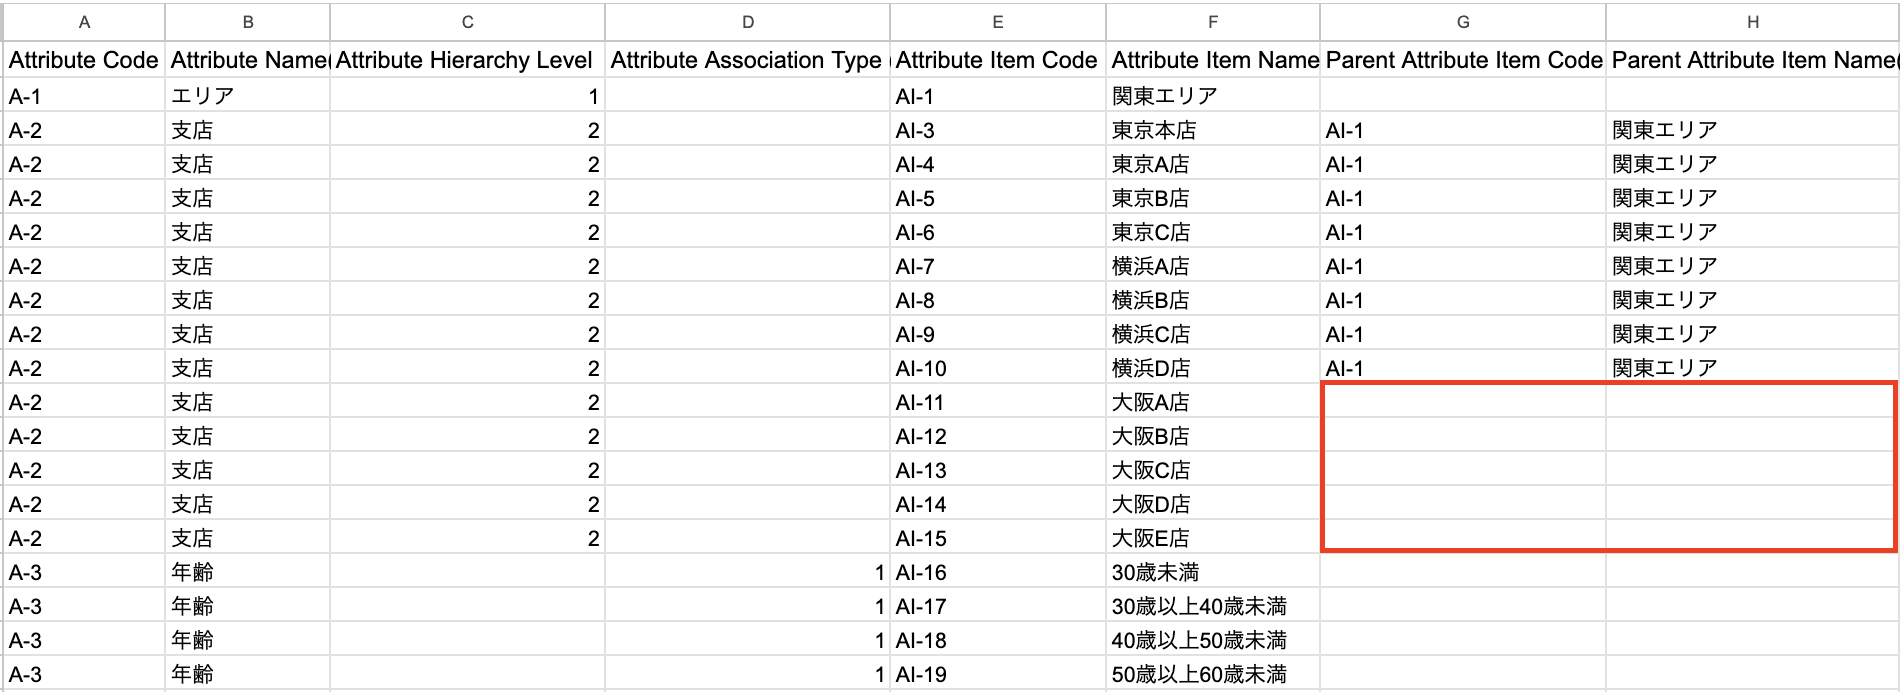Select the cell containing 横浜D店
The height and width of the screenshot is (692, 1900).
[x=1212, y=367]
